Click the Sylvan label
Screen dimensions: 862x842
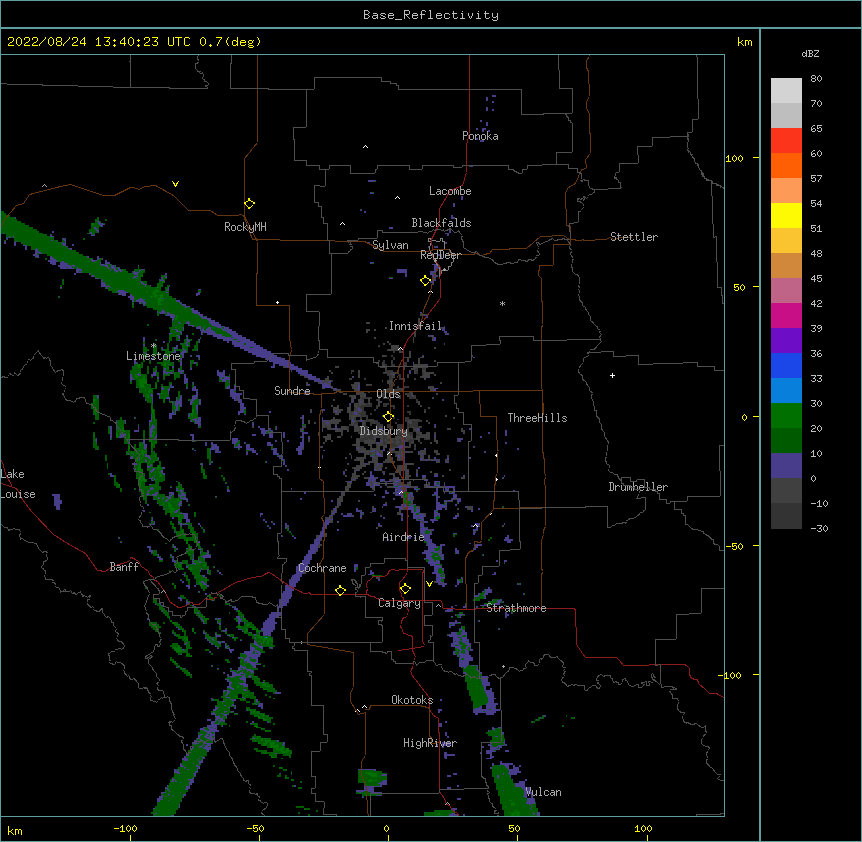click(390, 245)
